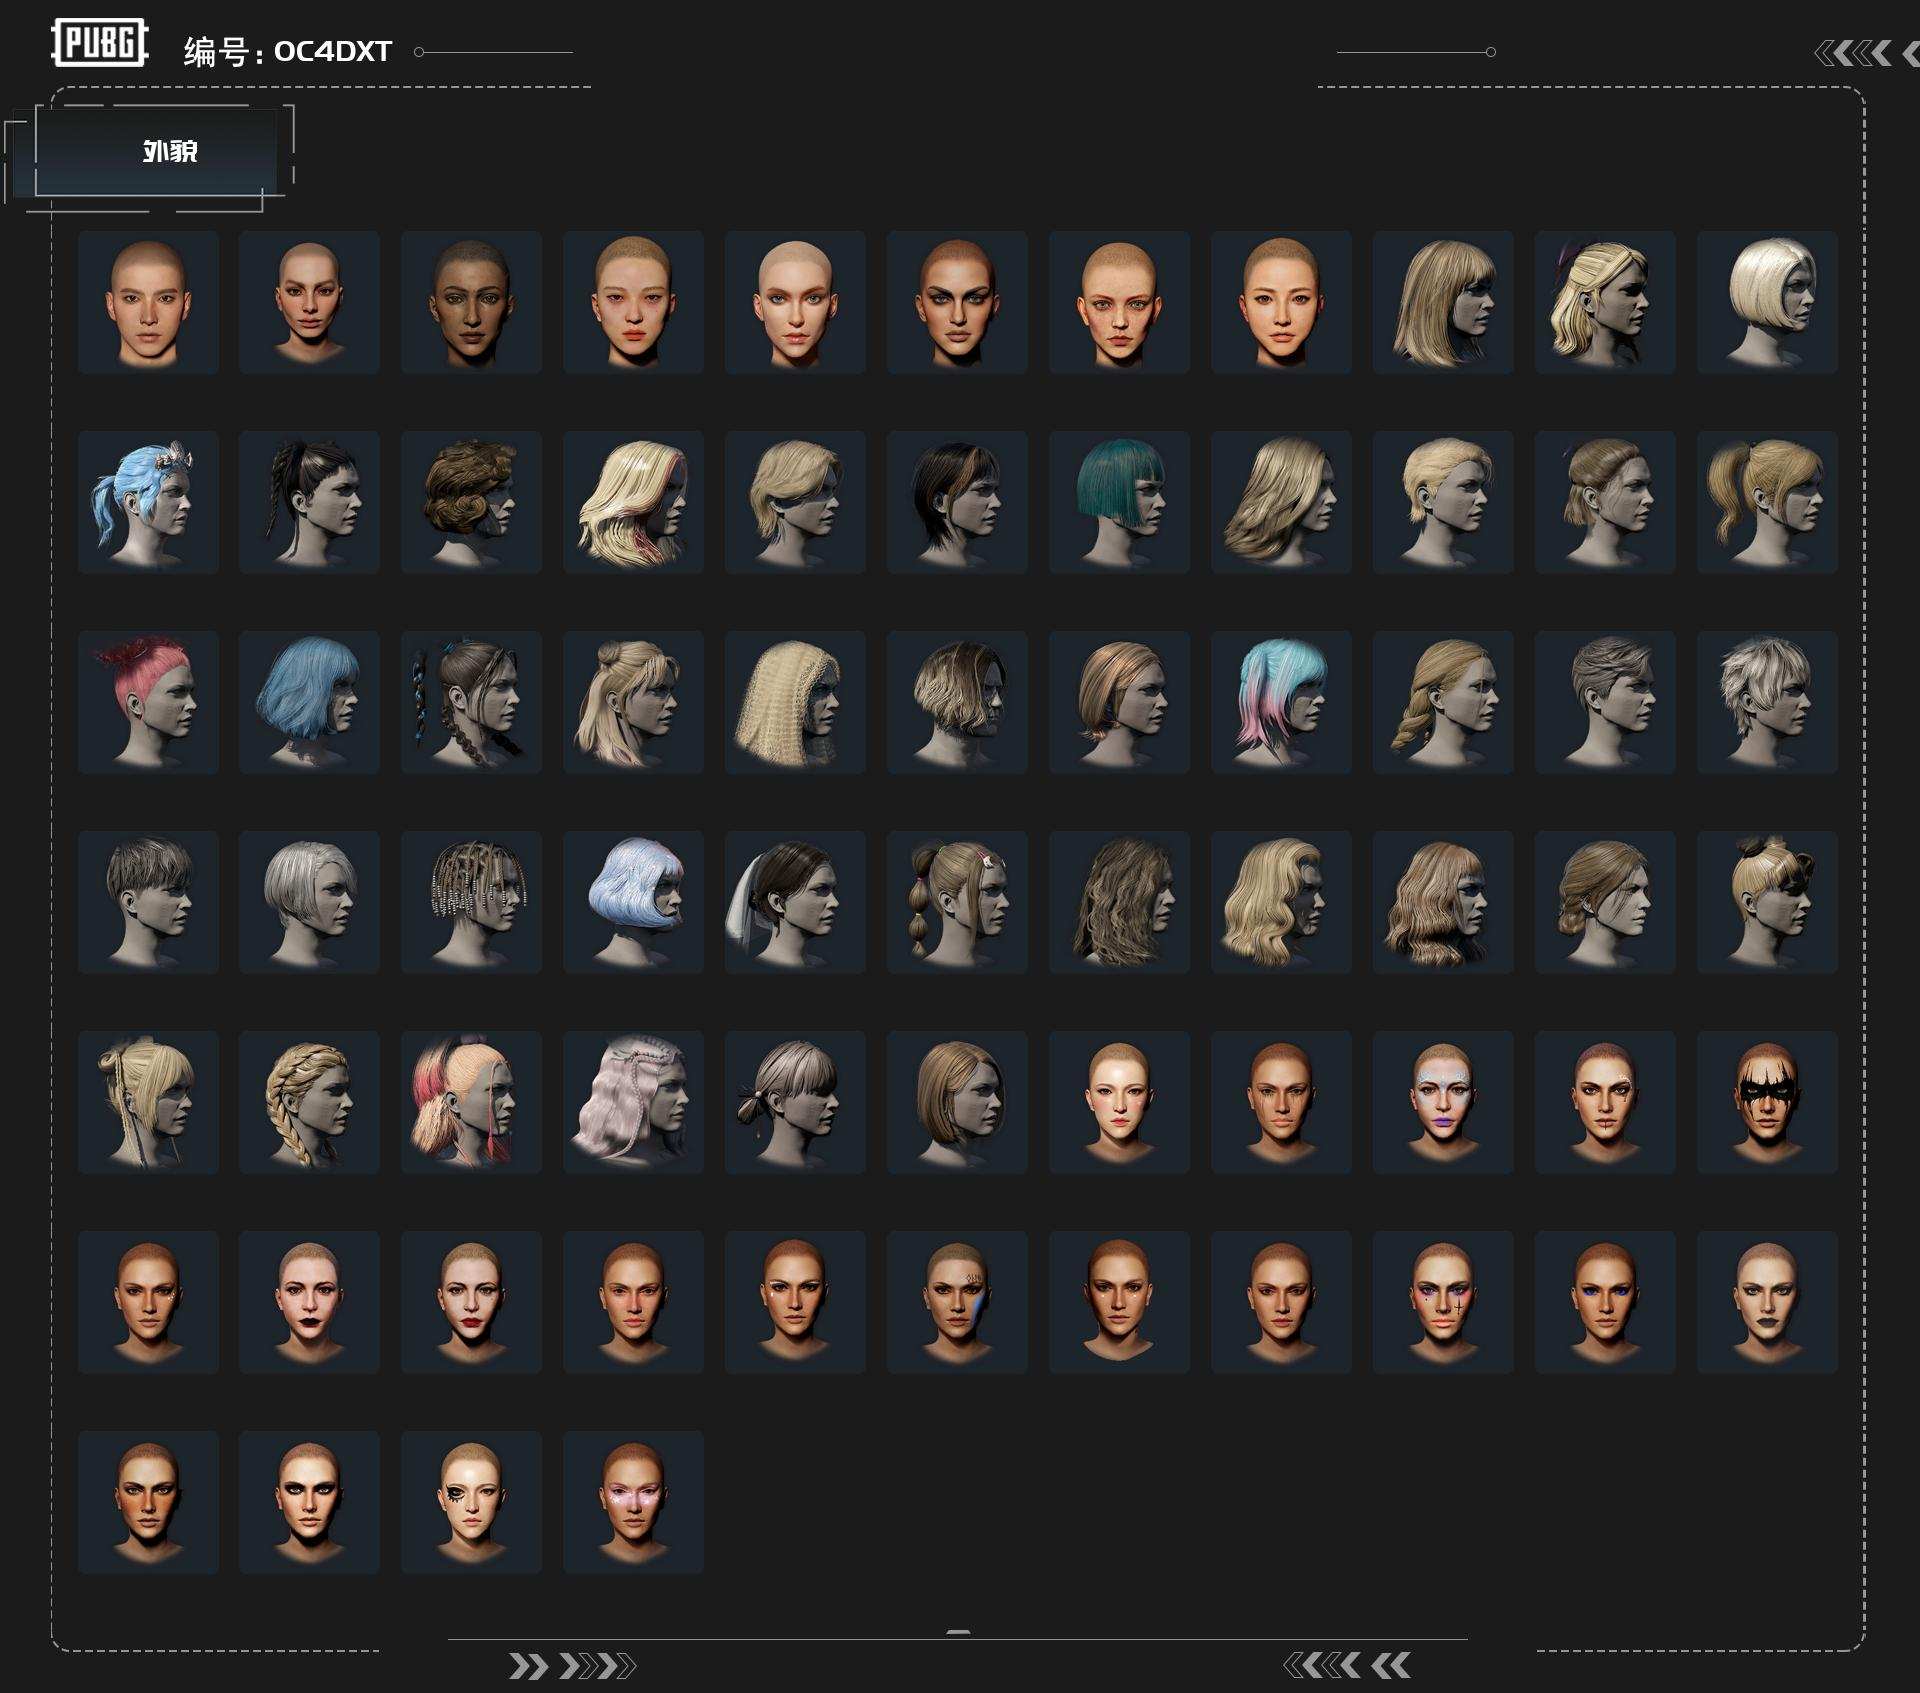
Task: Click the PUBG logo
Action: pos(100,43)
